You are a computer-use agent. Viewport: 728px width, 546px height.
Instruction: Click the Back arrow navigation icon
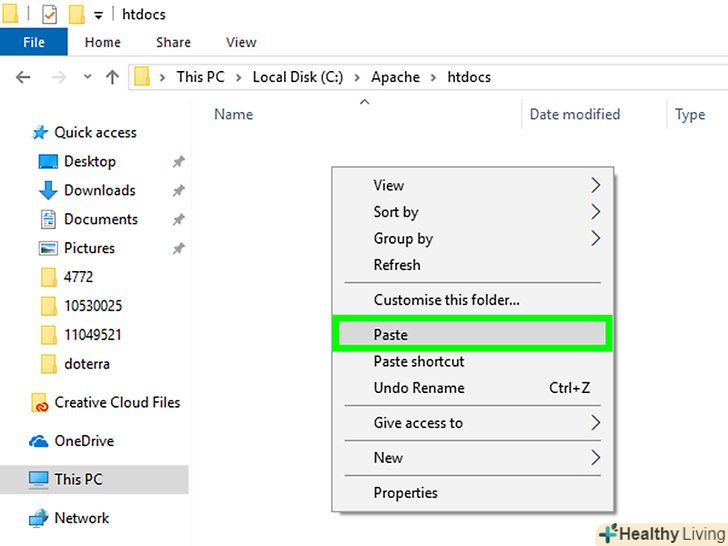point(24,77)
